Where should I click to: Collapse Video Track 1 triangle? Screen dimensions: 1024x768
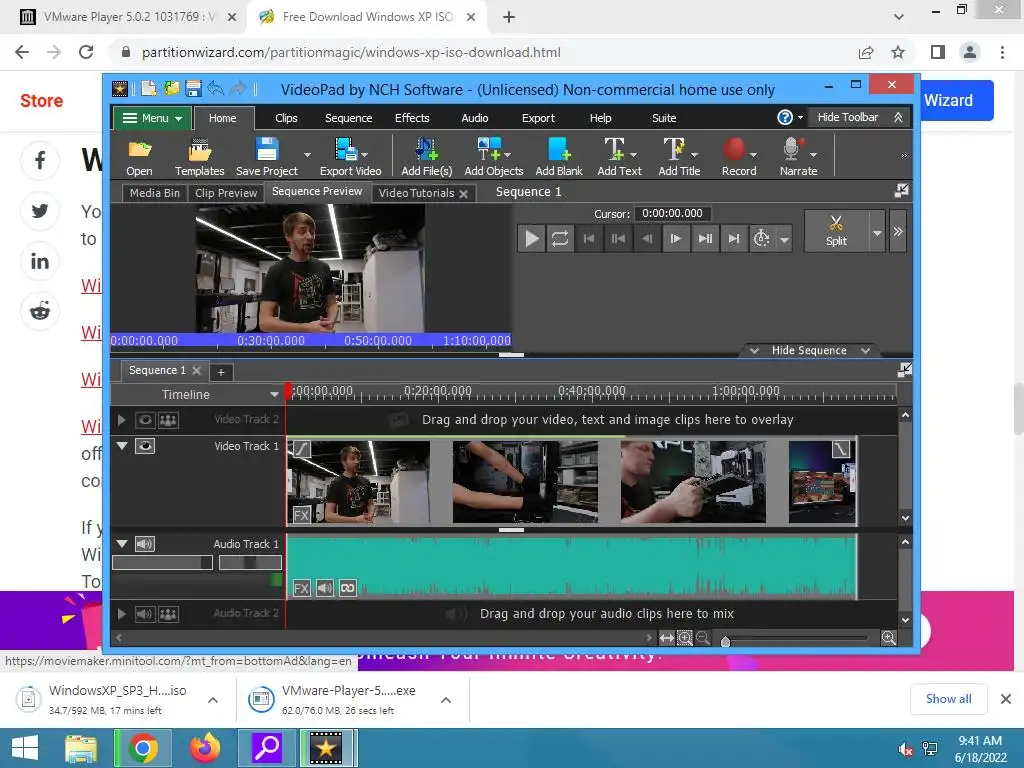click(x=121, y=446)
